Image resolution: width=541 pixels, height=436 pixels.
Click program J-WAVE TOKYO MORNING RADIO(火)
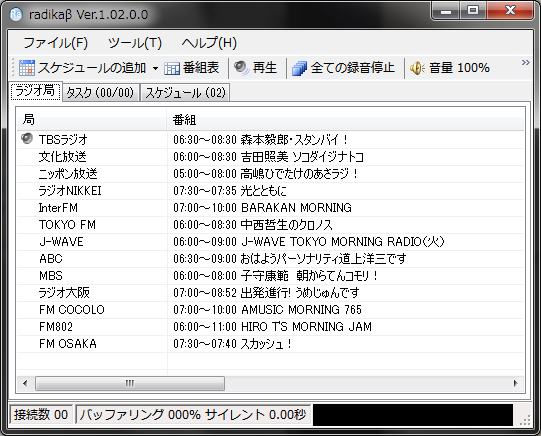pos(343,241)
